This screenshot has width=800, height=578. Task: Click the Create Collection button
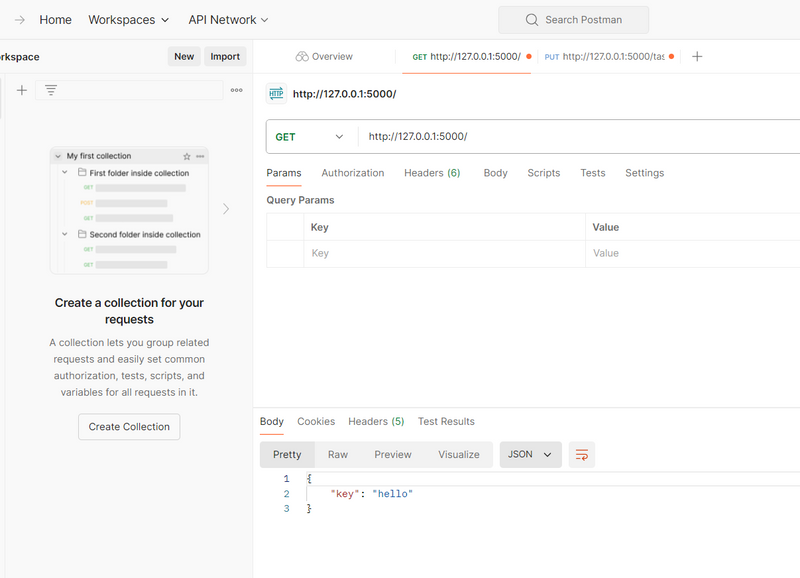click(129, 427)
